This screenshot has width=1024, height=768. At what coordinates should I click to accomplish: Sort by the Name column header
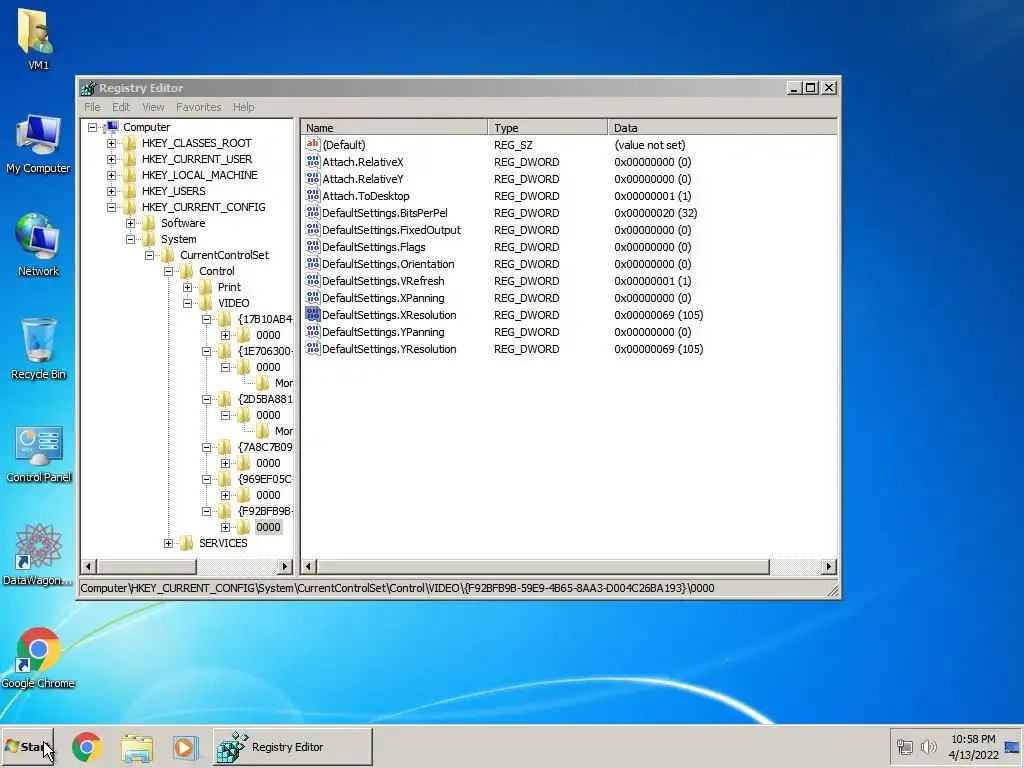pyautogui.click(x=394, y=127)
